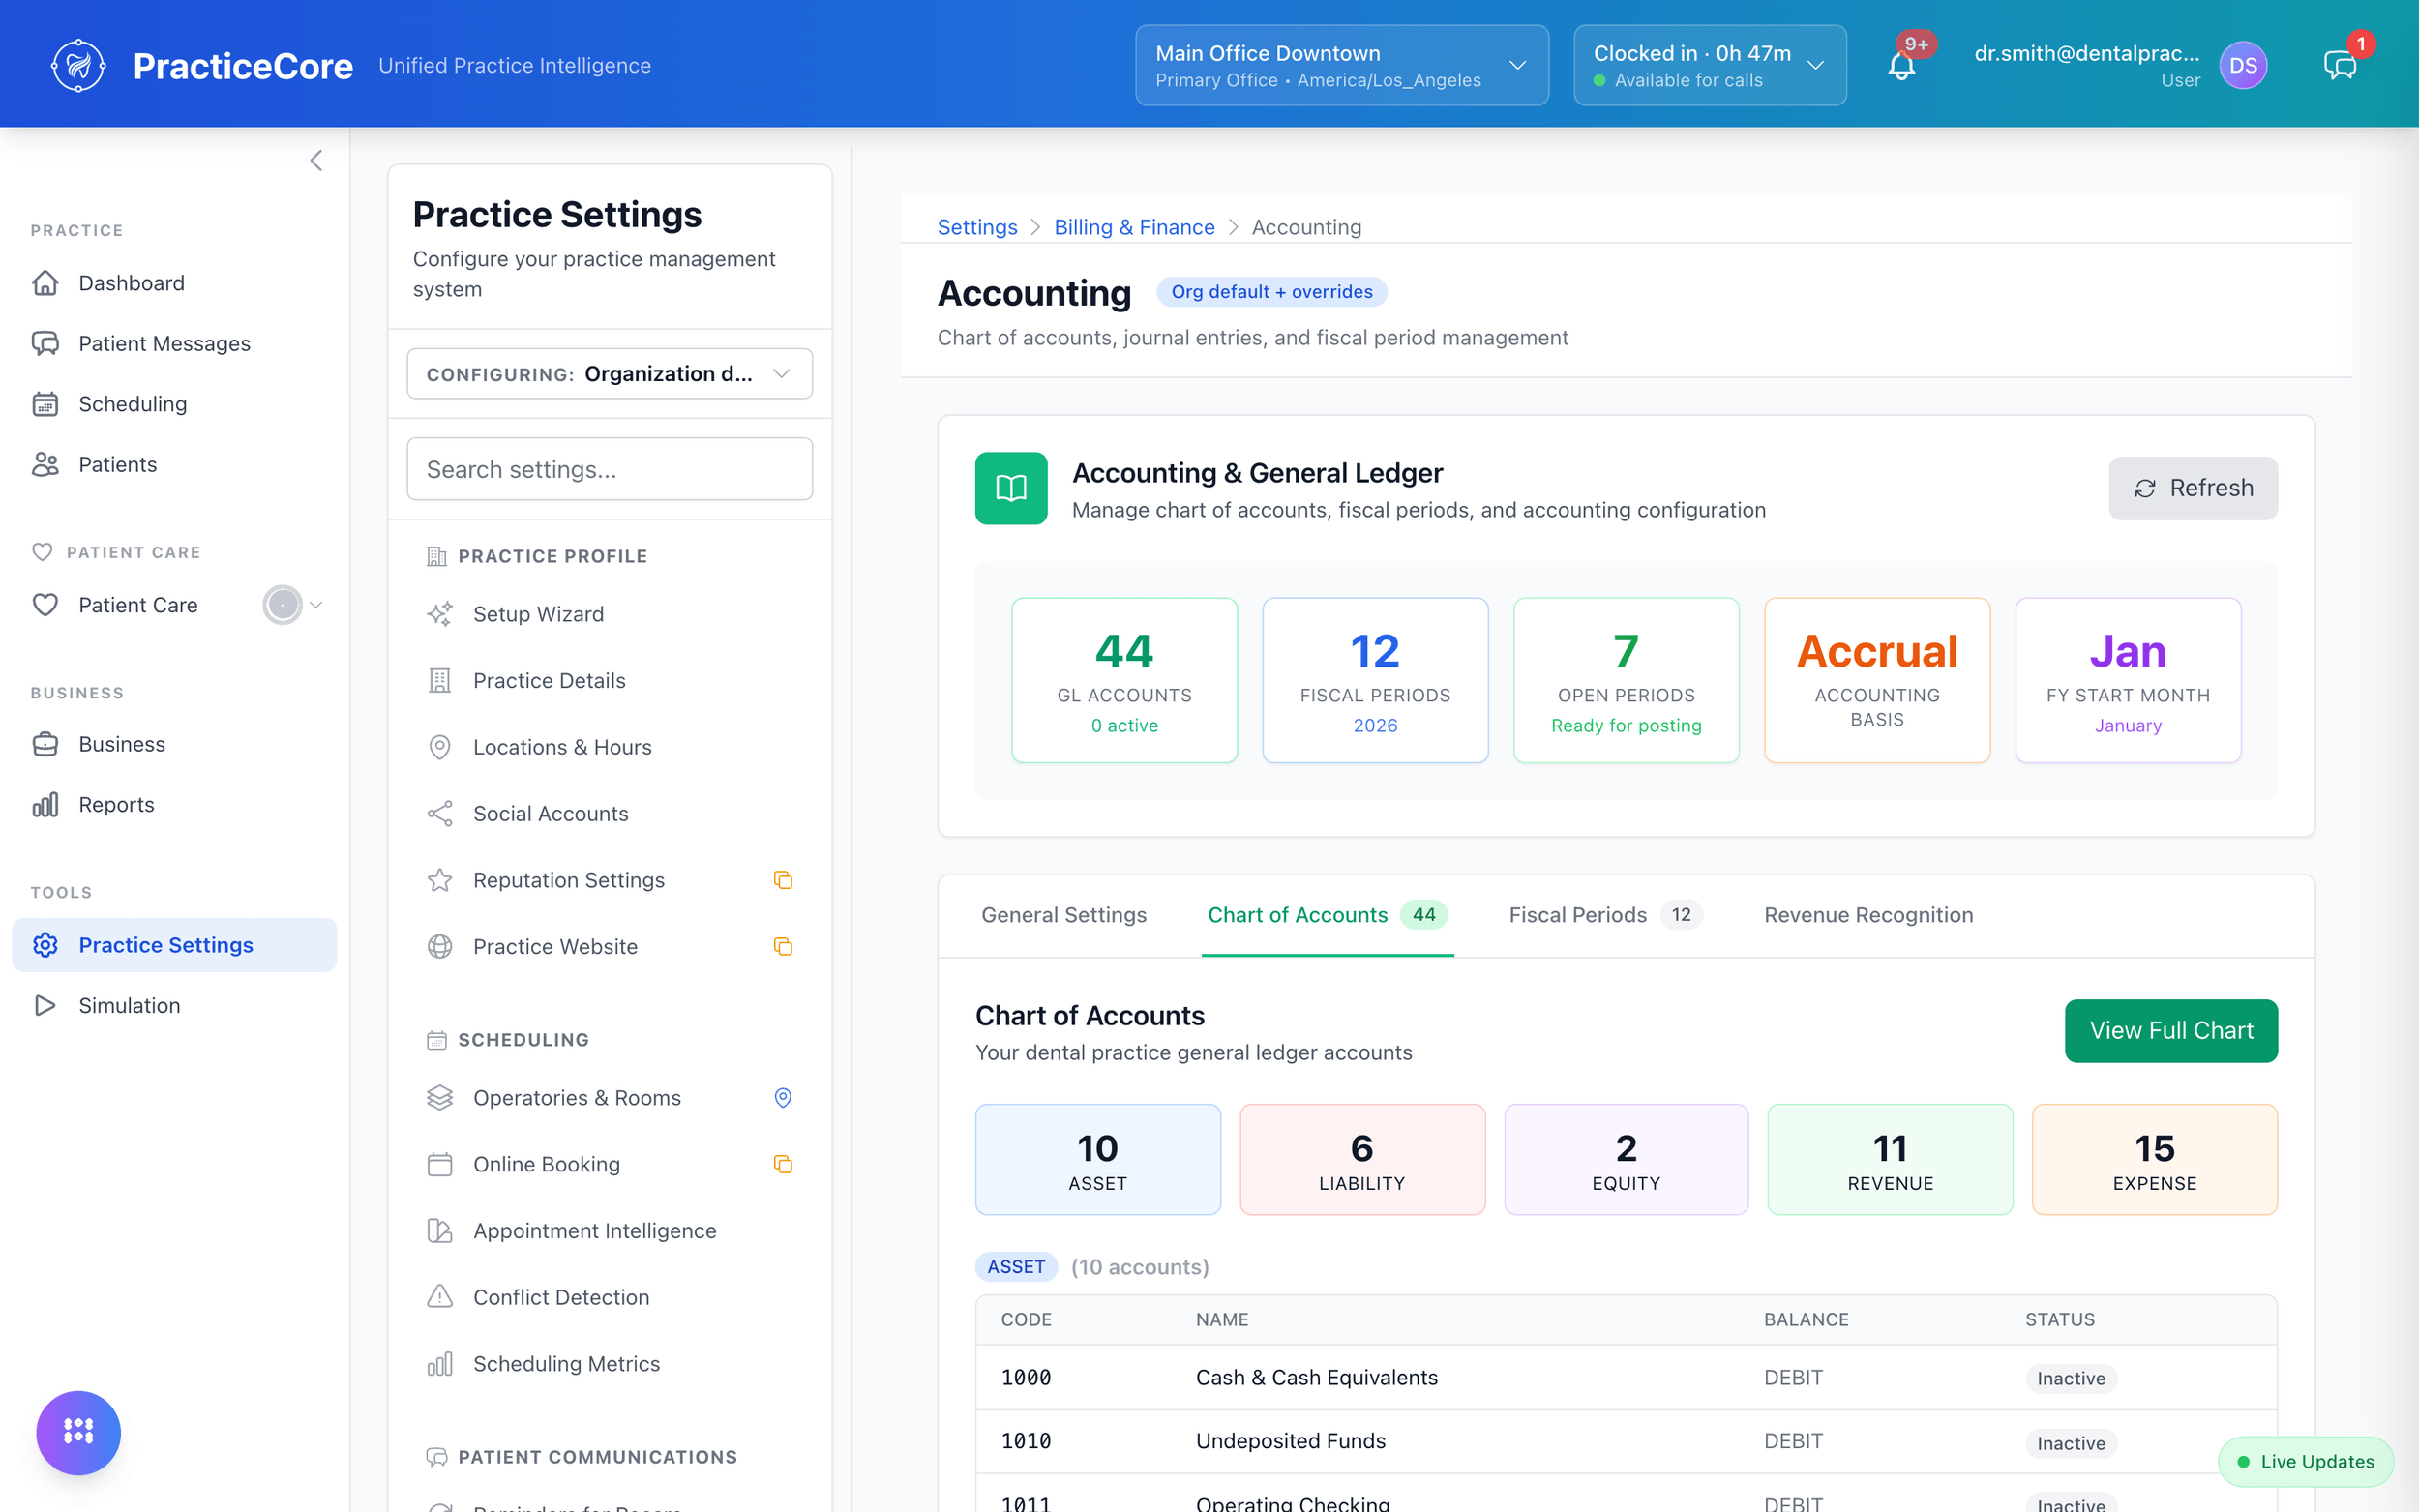
Task: Click the Org default + overrides badge
Action: point(1271,291)
